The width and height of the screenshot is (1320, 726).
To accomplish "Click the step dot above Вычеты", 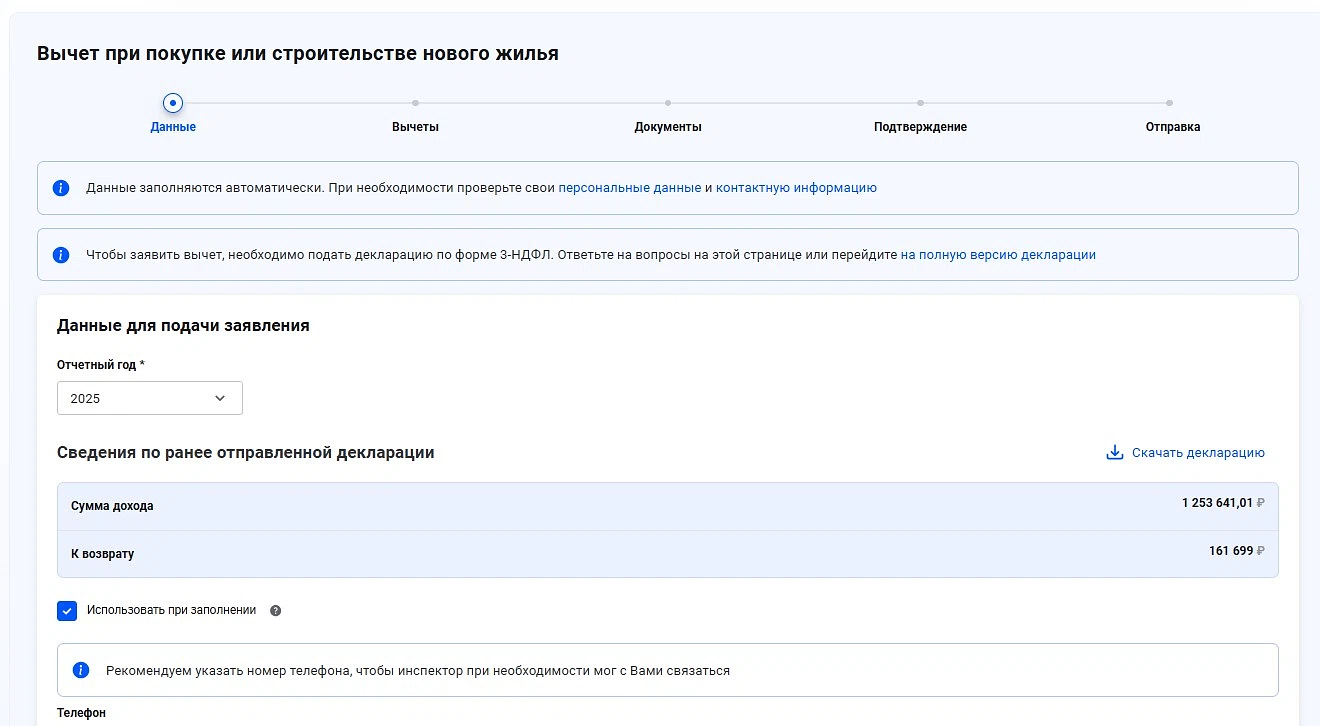I will coord(415,102).
